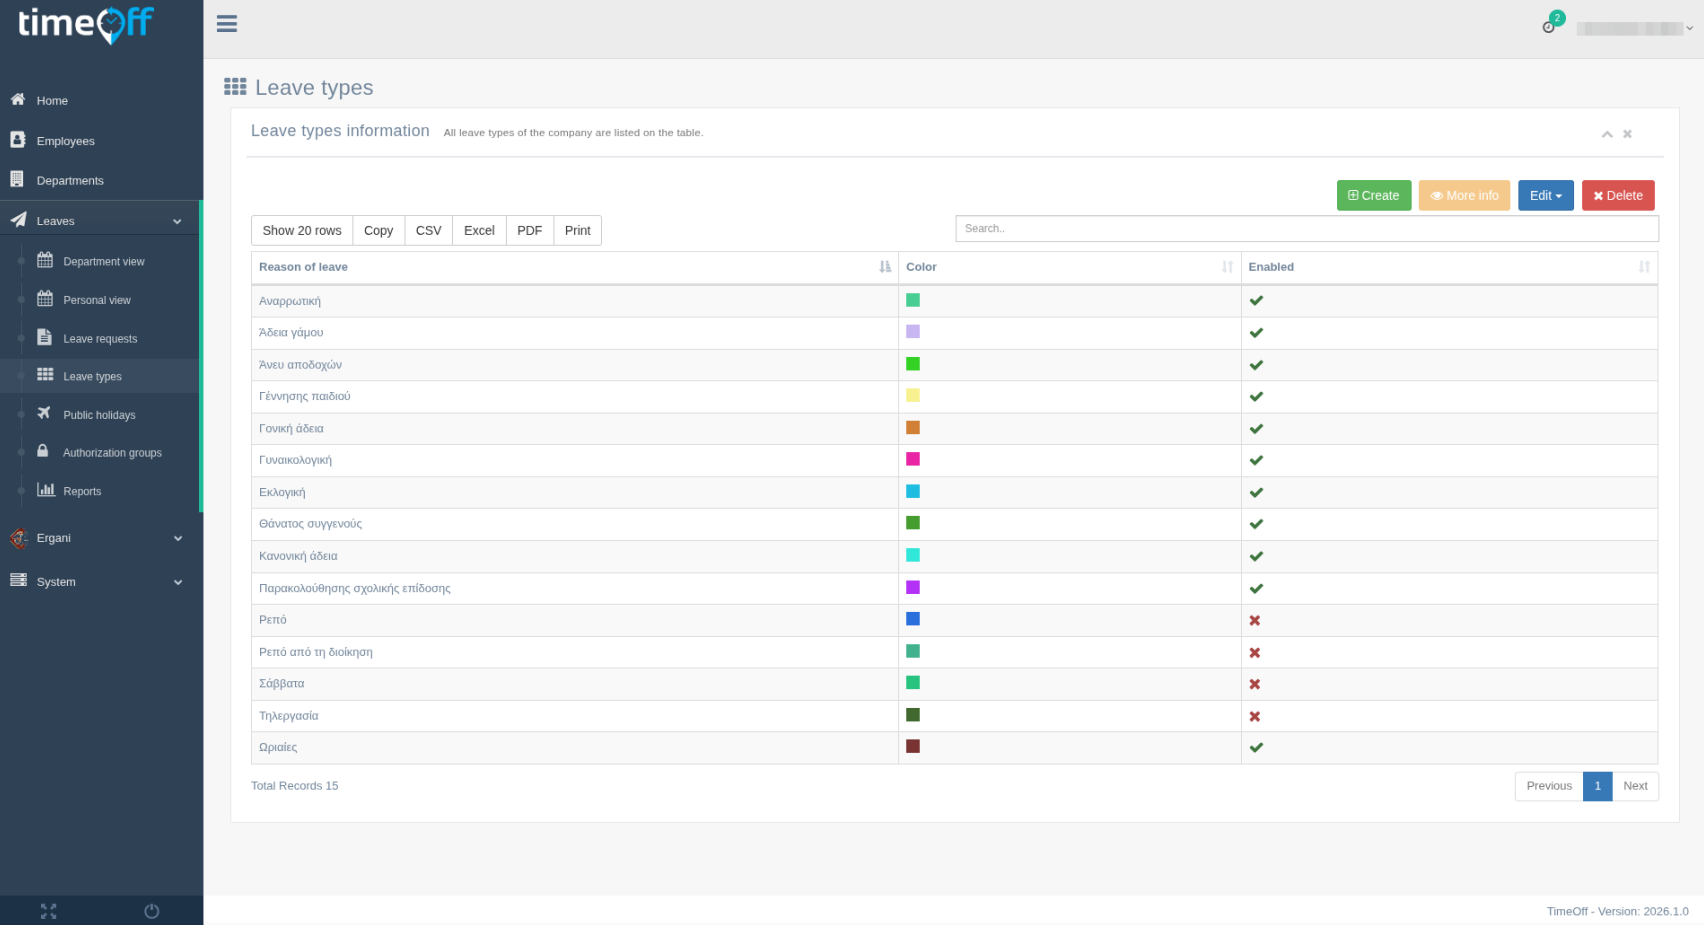Open the Public holidays page
Screen dimensions: 1704x925
(99, 414)
